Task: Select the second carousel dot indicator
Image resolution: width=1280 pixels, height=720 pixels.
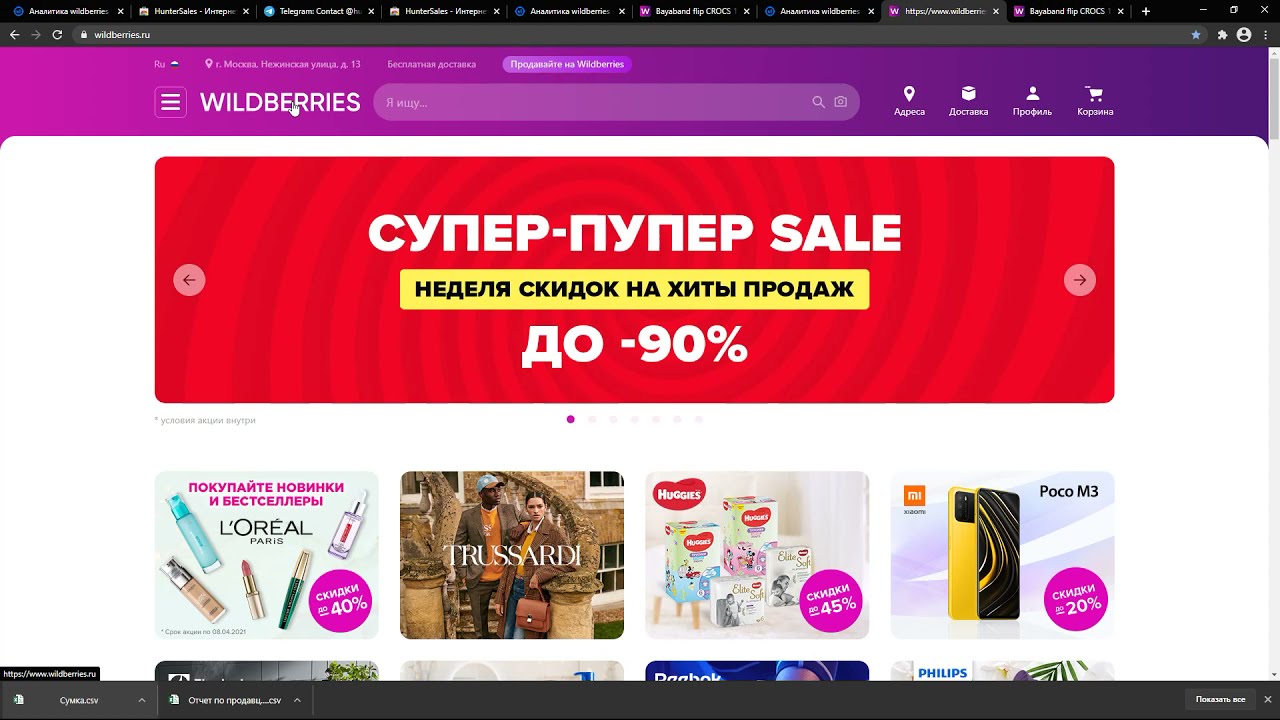Action: click(592, 420)
